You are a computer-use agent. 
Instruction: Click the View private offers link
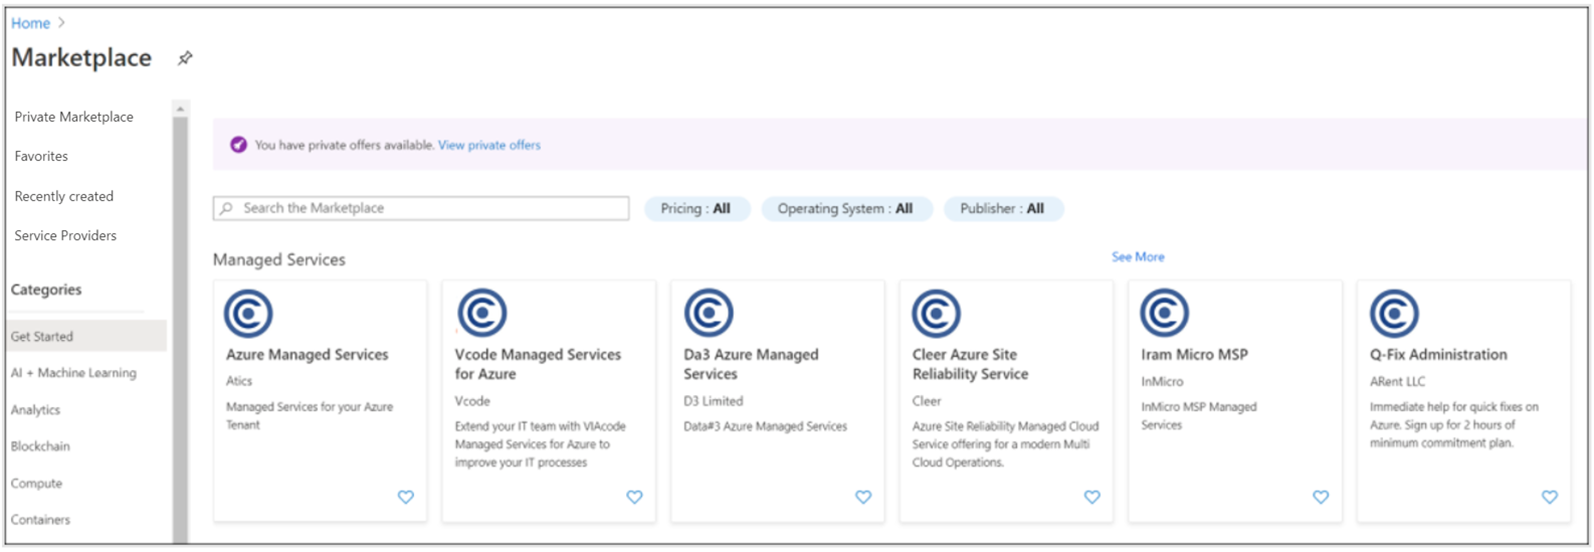[x=489, y=145]
